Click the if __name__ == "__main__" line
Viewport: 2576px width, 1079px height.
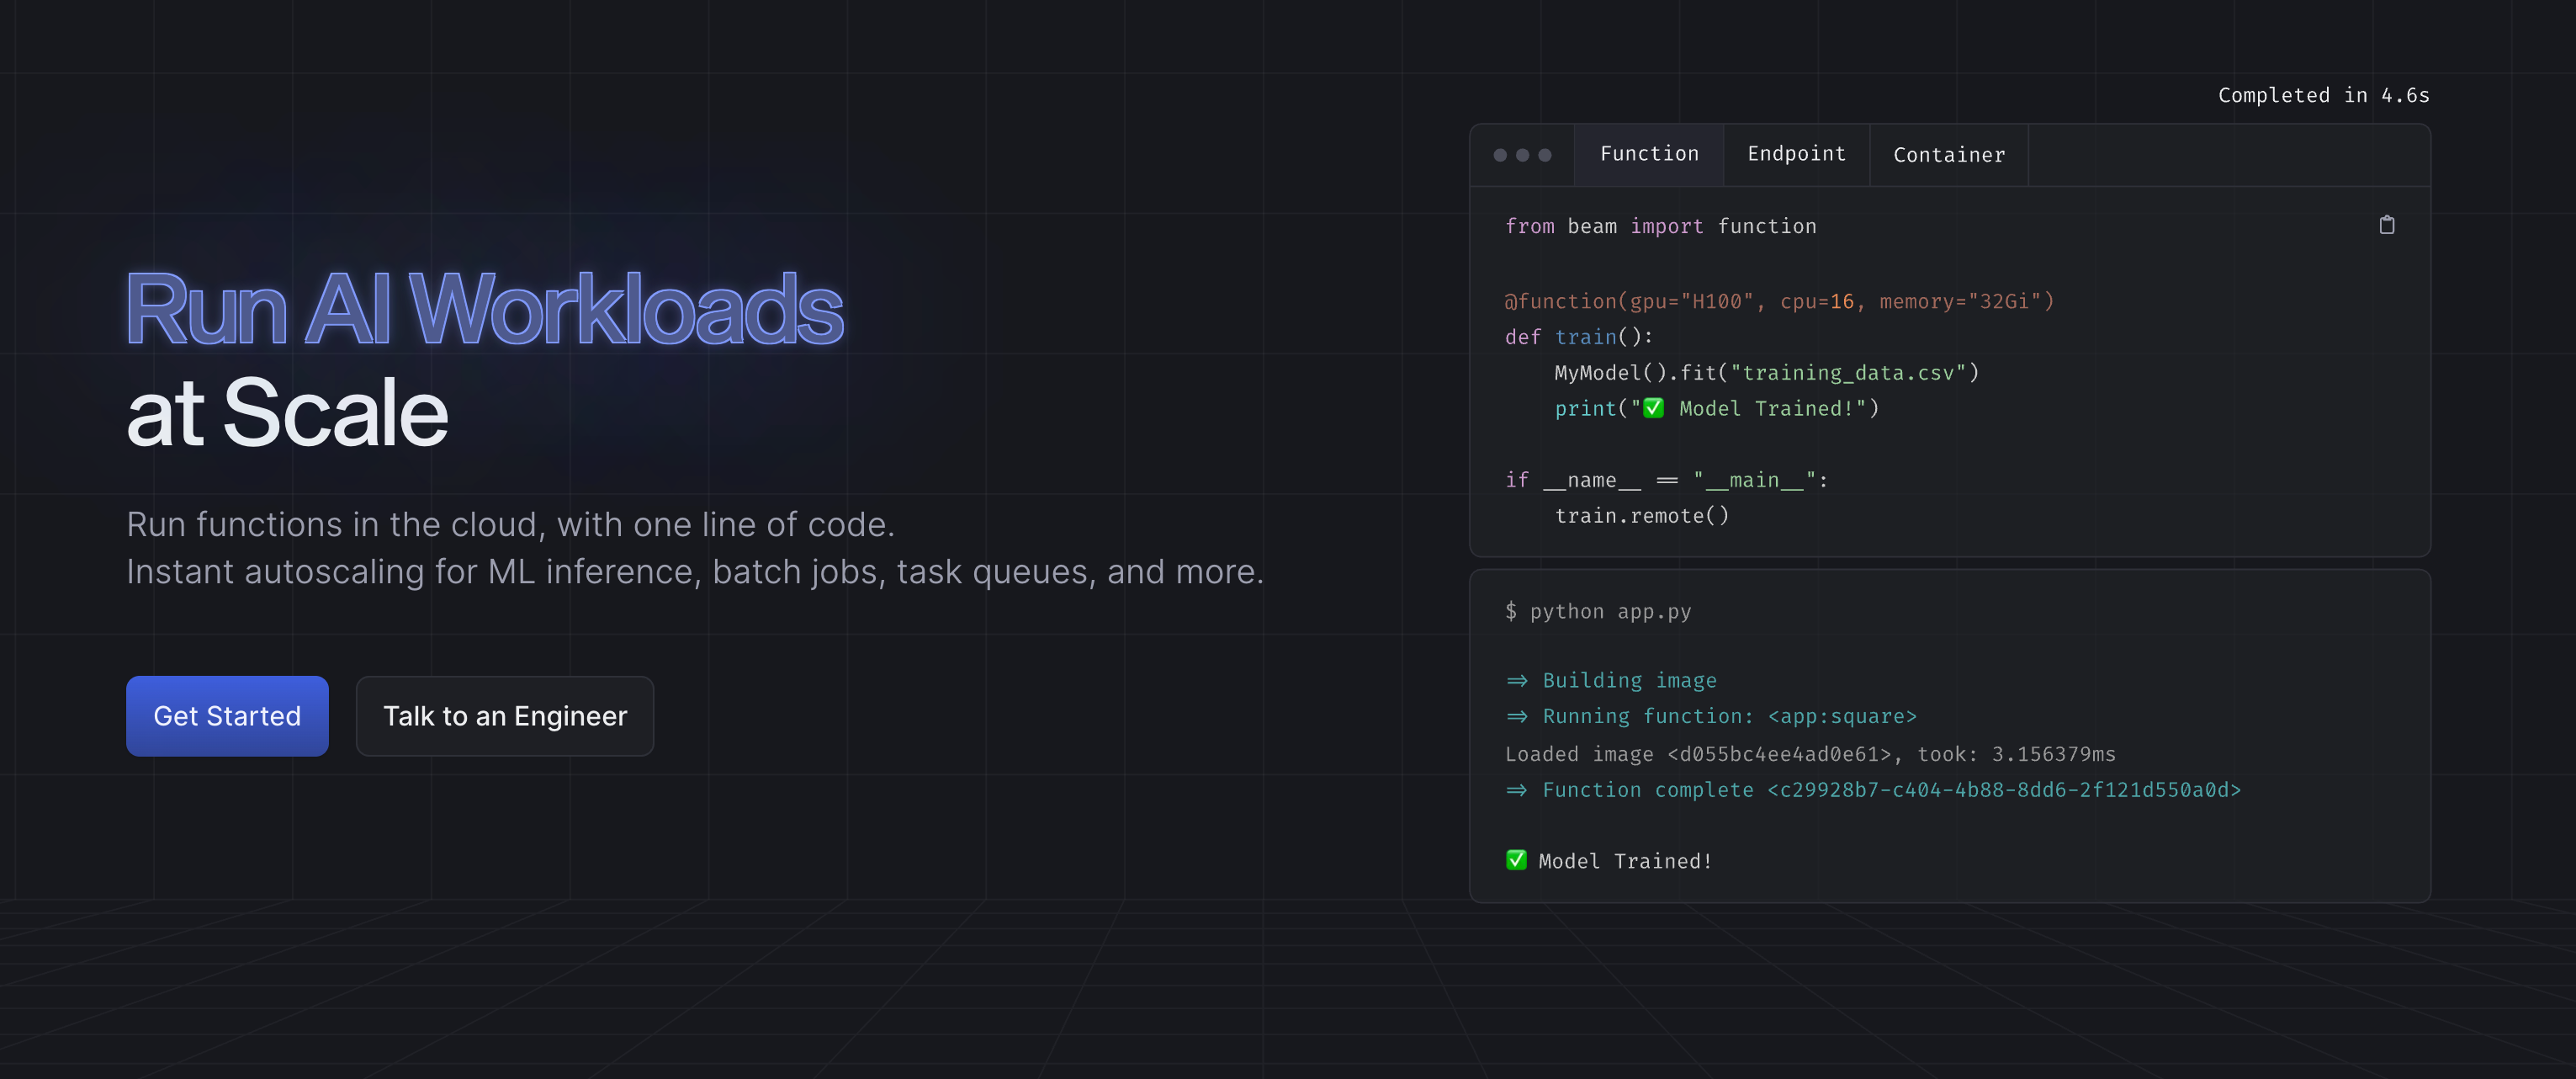(1666, 480)
